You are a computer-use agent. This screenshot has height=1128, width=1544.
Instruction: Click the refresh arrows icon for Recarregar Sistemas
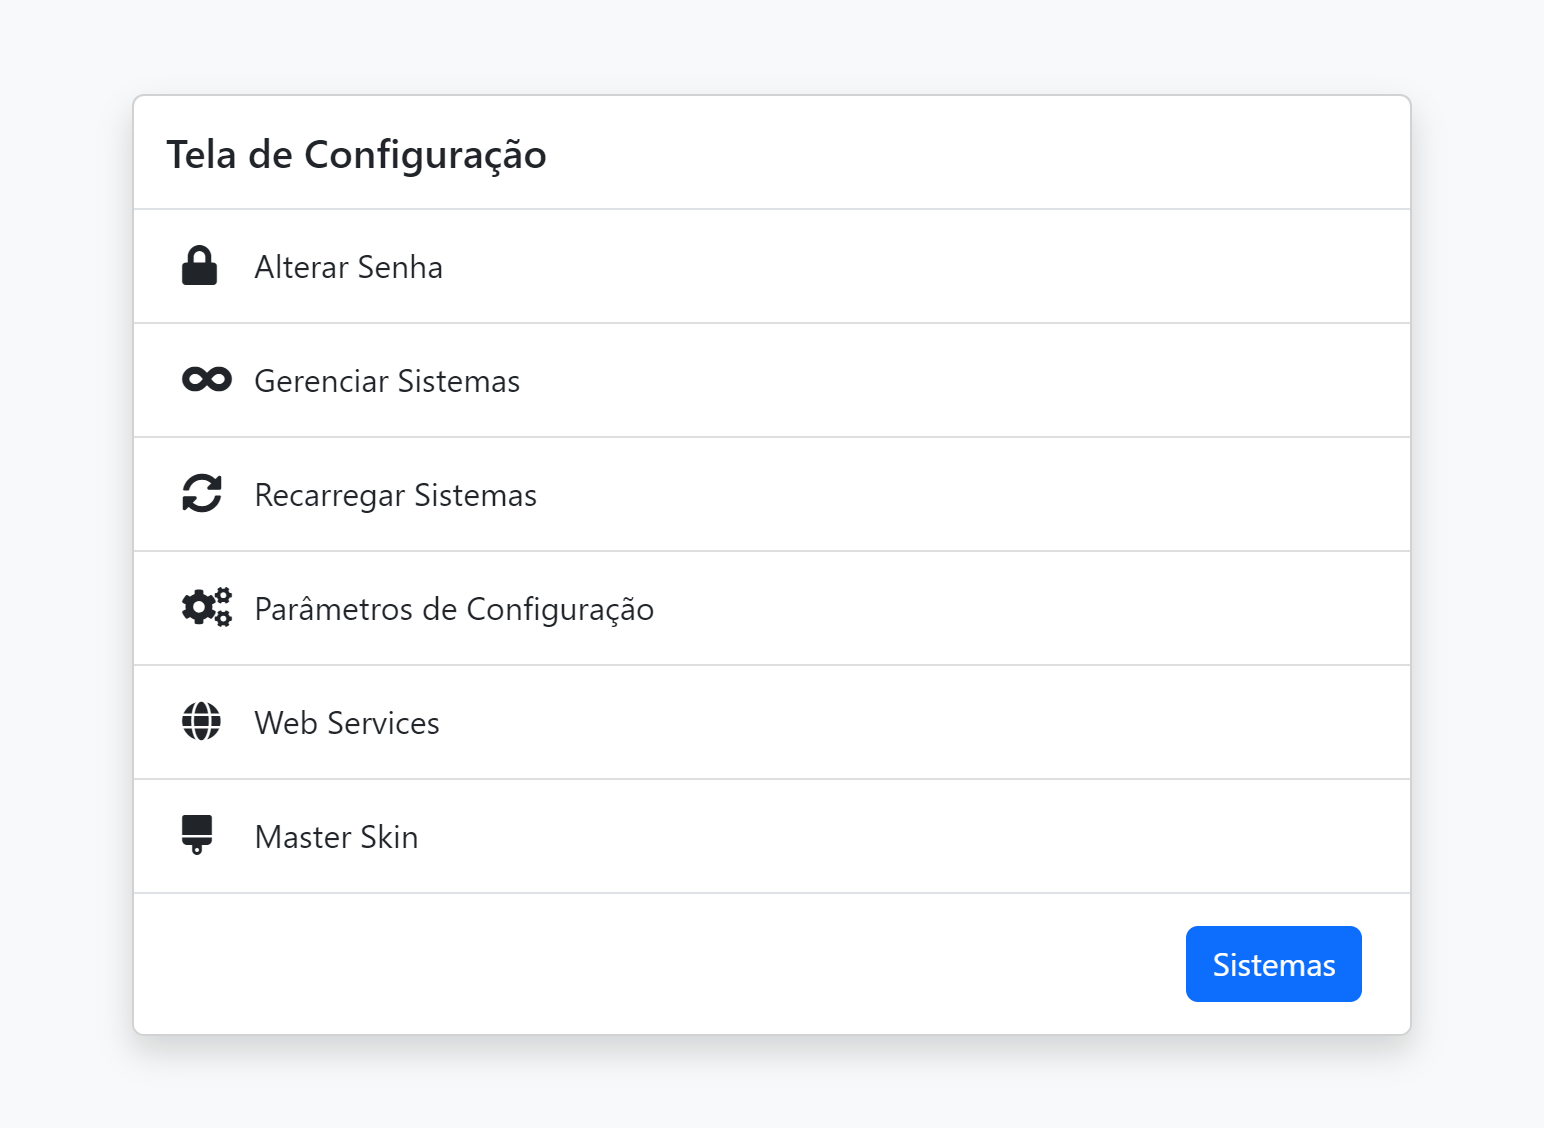202,494
